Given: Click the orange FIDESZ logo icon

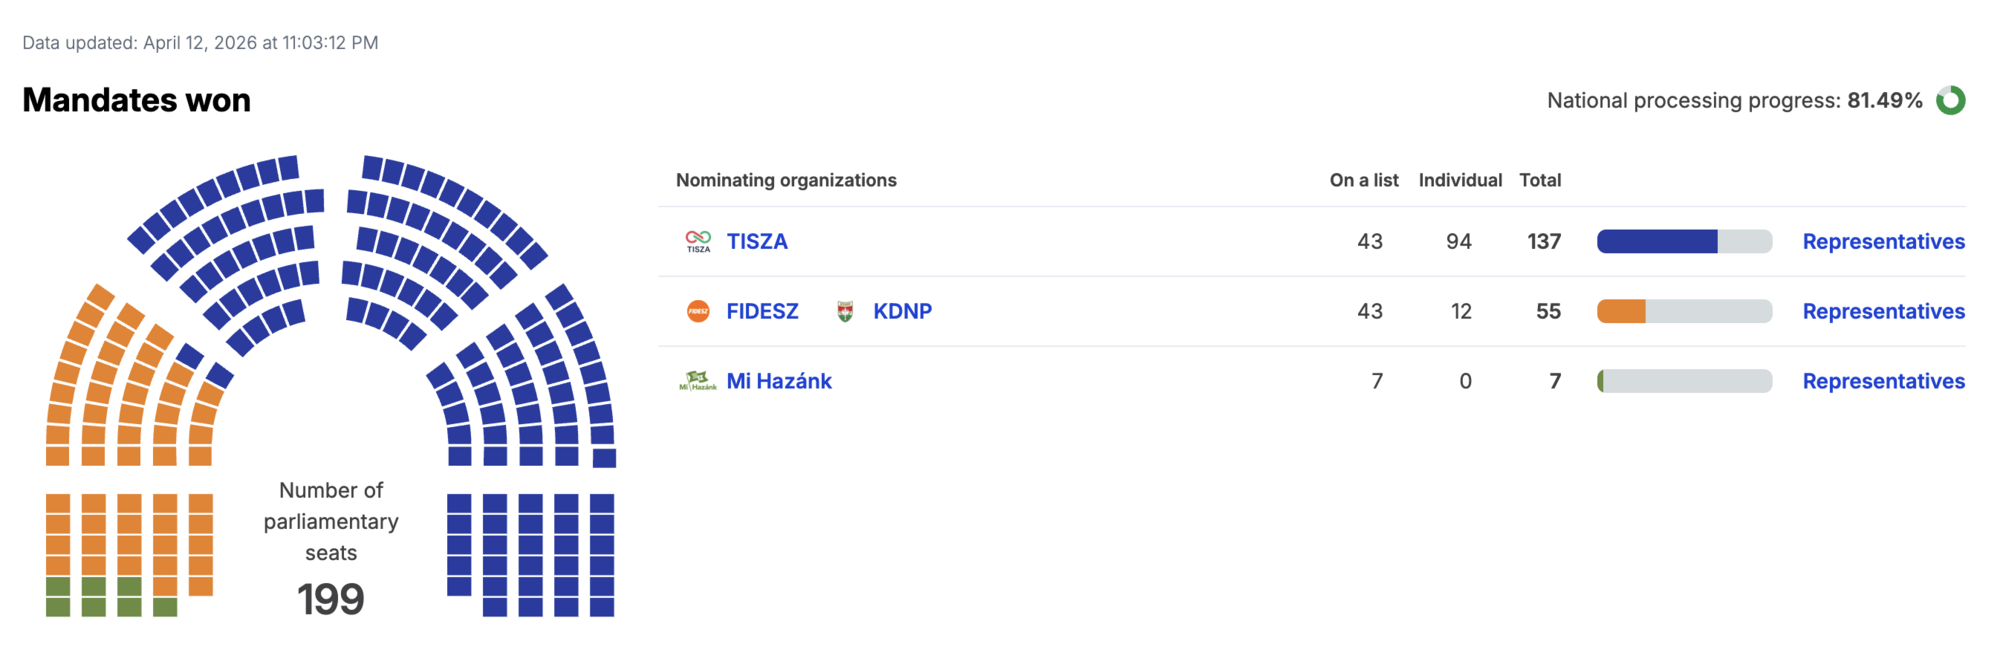Looking at the screenshot, I should point(698,311).
